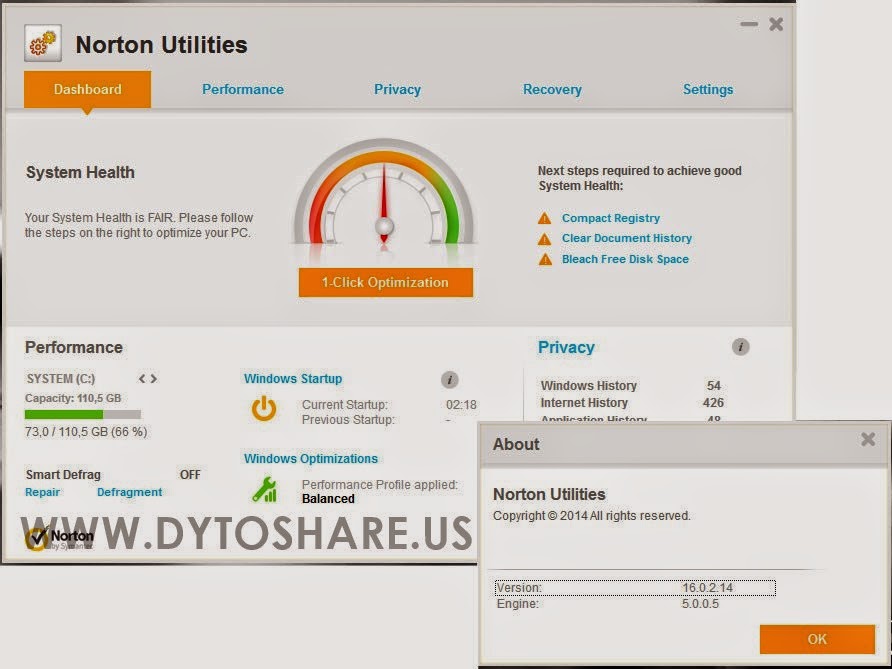Screen dimensions: 892x669
Task: Click the Privacy heading in the lower panel
Action: [x=566, y=347]
